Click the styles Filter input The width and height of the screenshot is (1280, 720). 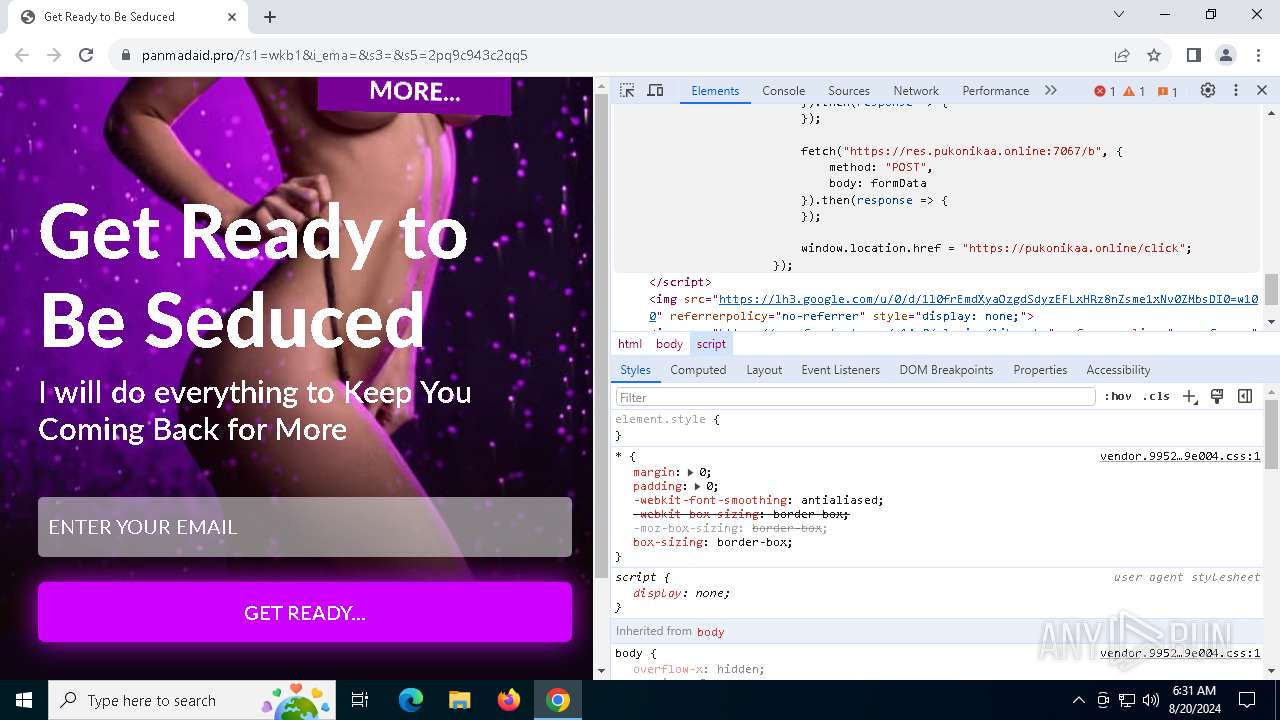coord(855,397)
